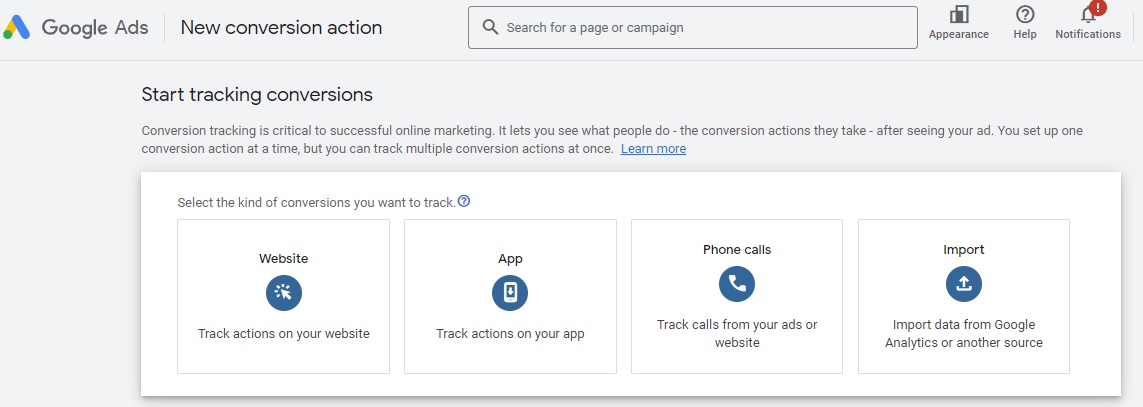
Task: Choose 'Track actions on your website' option
Action: tap(283, 334)
